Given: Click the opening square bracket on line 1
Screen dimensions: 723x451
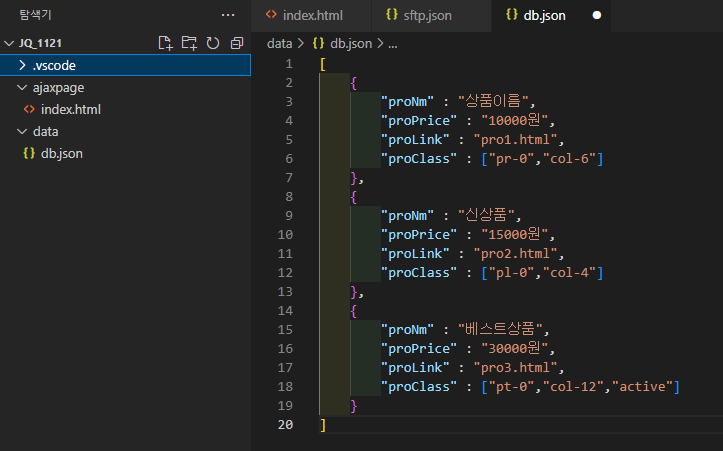Looking at the screenshot, I should point(323,64).
